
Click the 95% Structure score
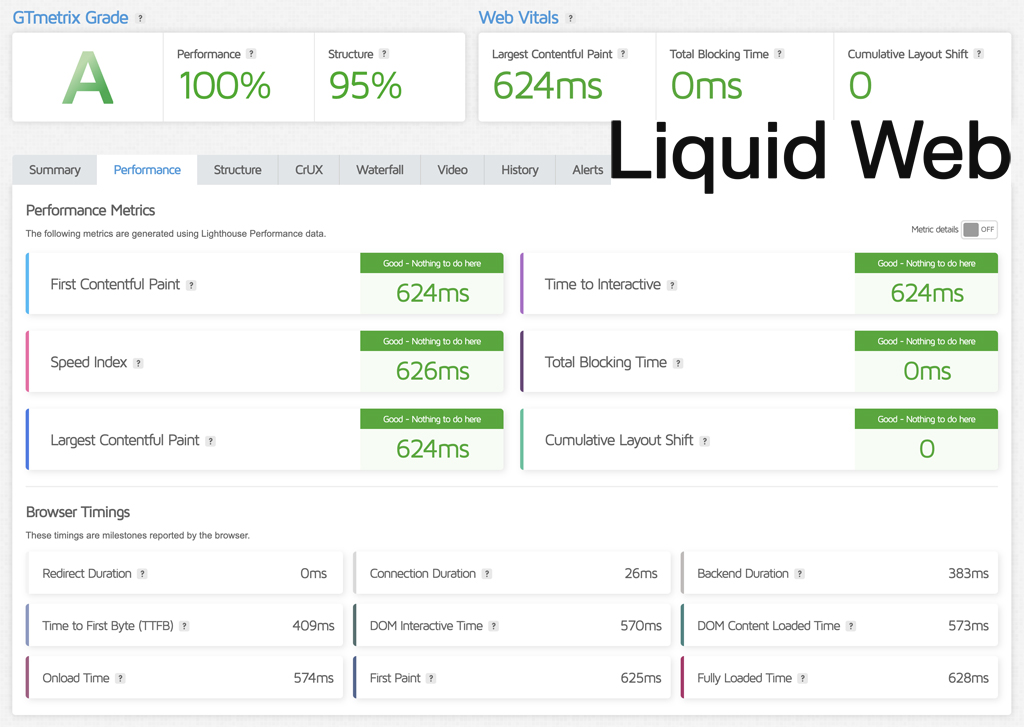[365, 86]
